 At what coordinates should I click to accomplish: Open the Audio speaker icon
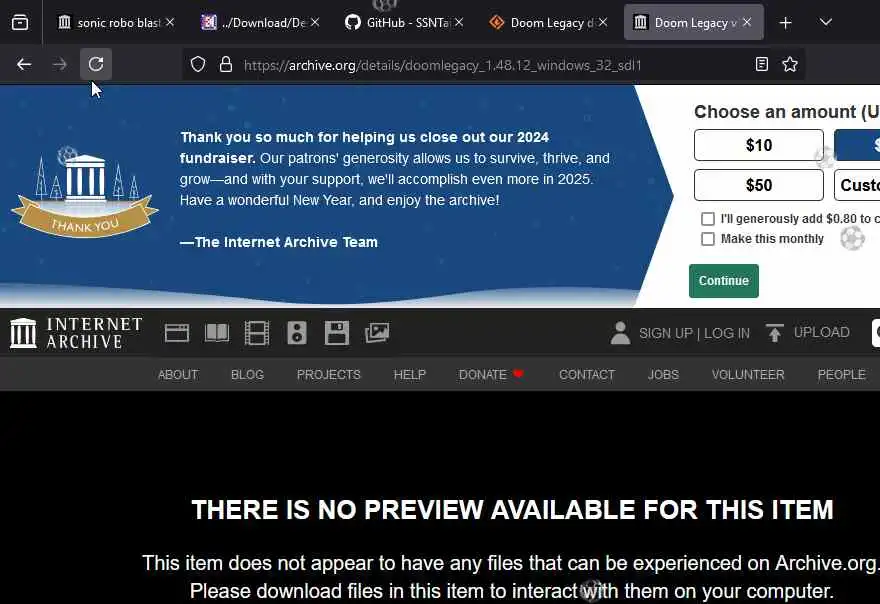point(297,333)
